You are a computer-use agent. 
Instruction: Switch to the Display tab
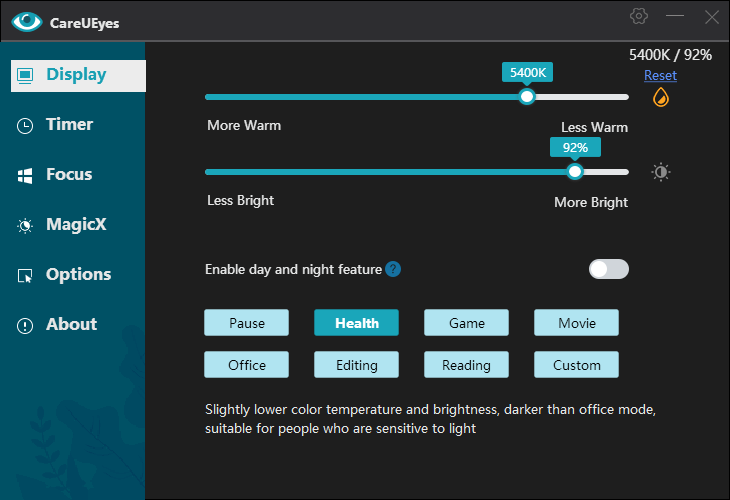coord(78,75)
